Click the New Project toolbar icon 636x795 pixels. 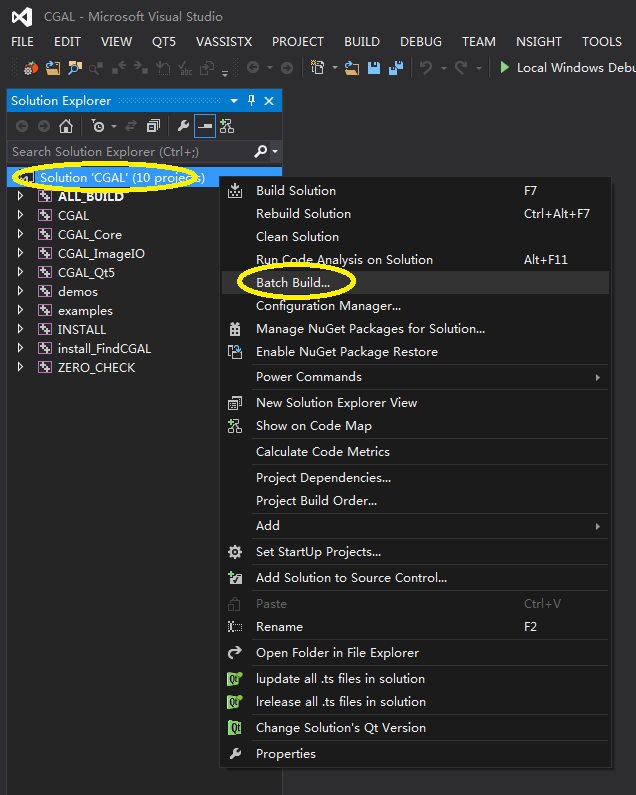pyautogui.click(x=317, y=67)
